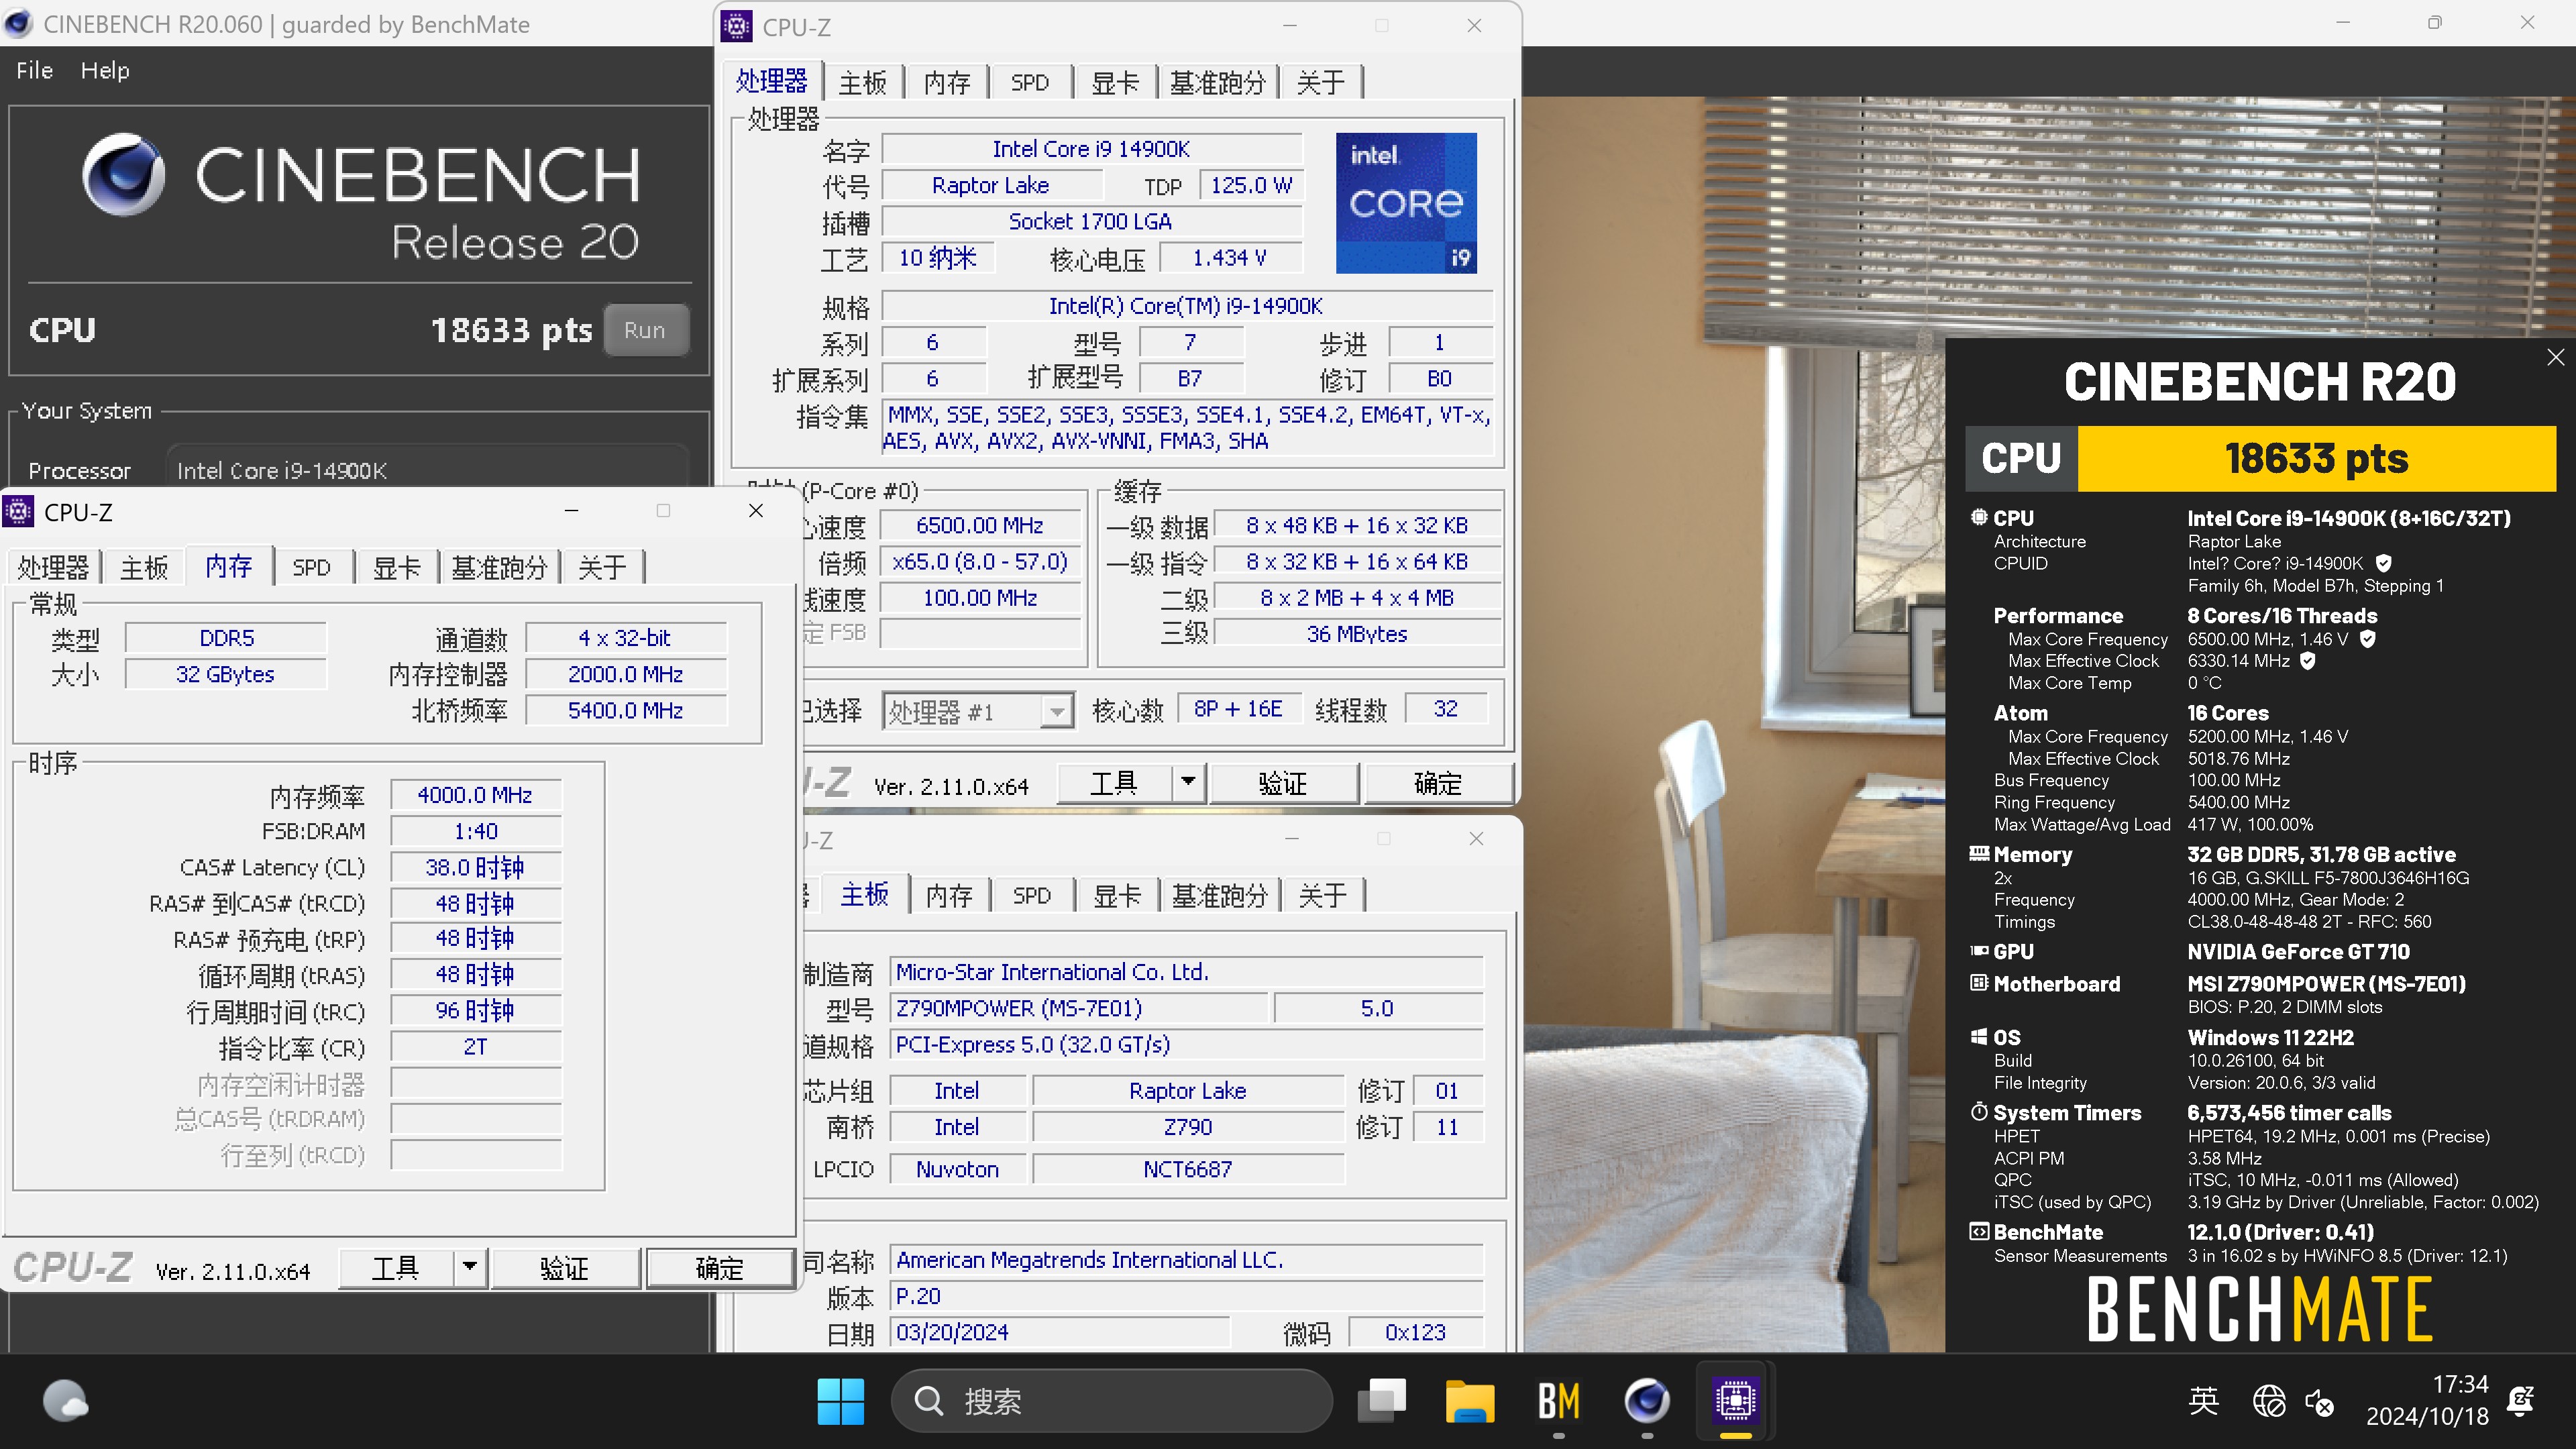
Task: Click 工具 button in processor window
Action: (1114, 782)
